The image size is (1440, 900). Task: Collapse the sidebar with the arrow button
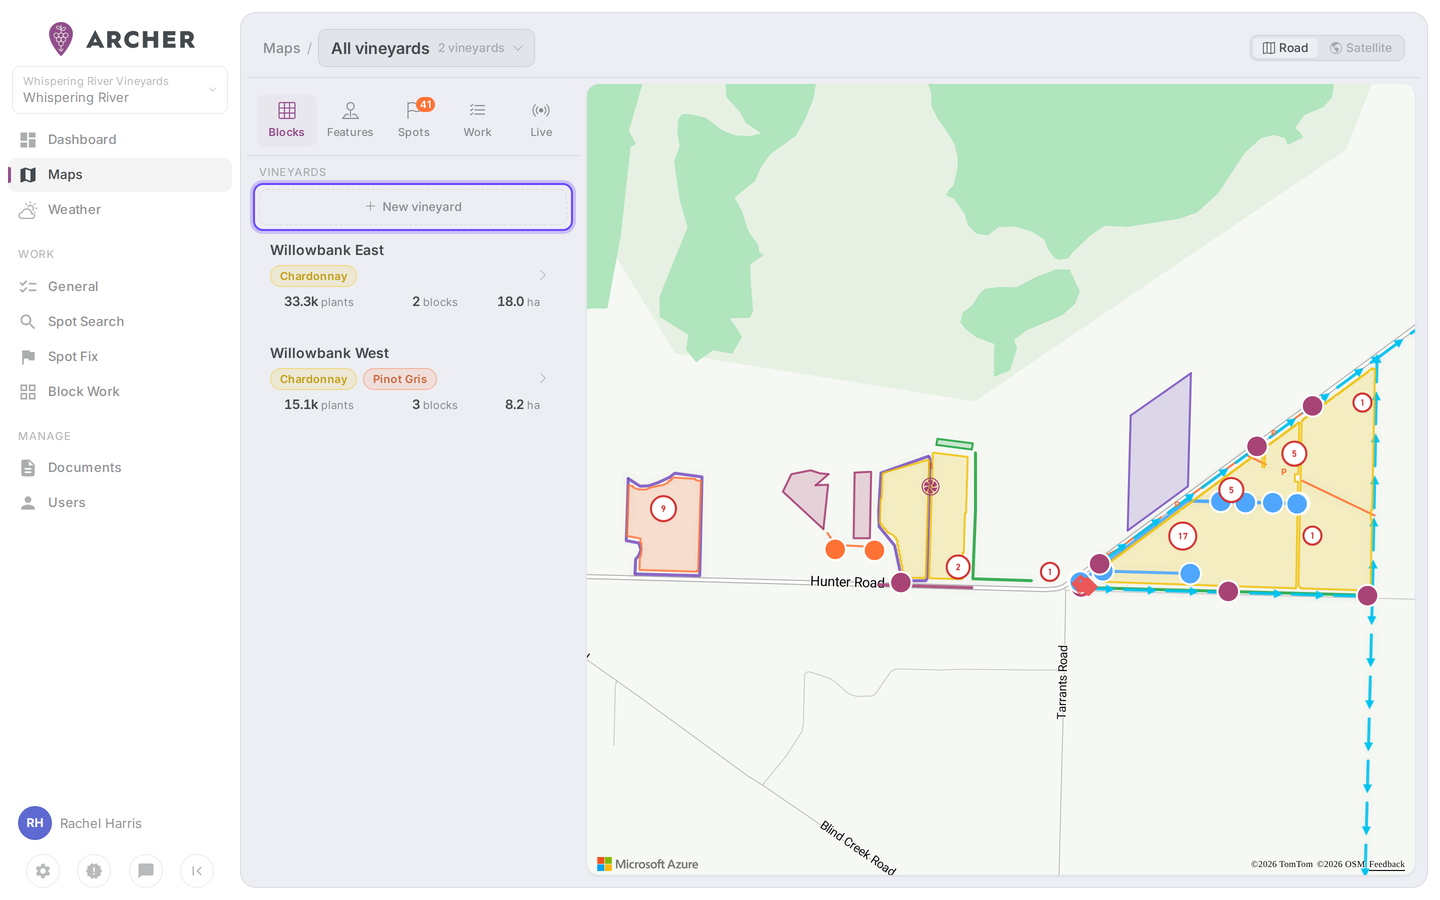click(197, 871)
